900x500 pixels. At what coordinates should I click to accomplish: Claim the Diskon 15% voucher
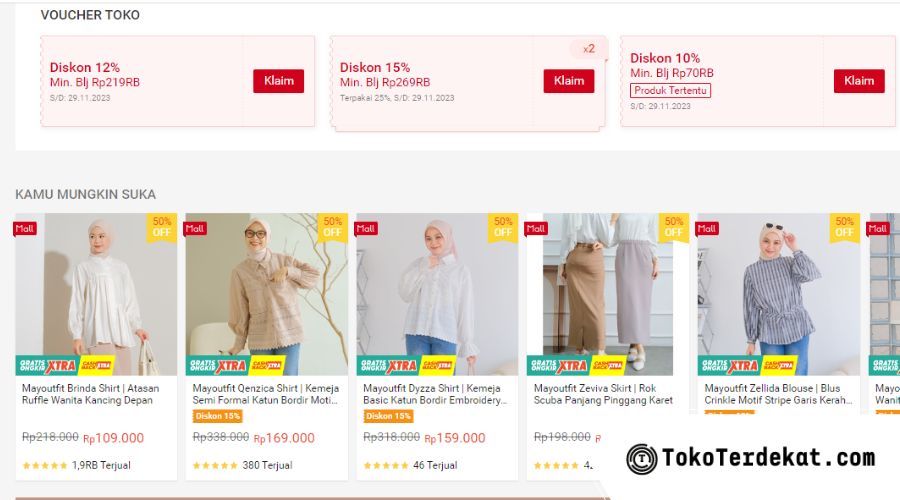point(569,81)
